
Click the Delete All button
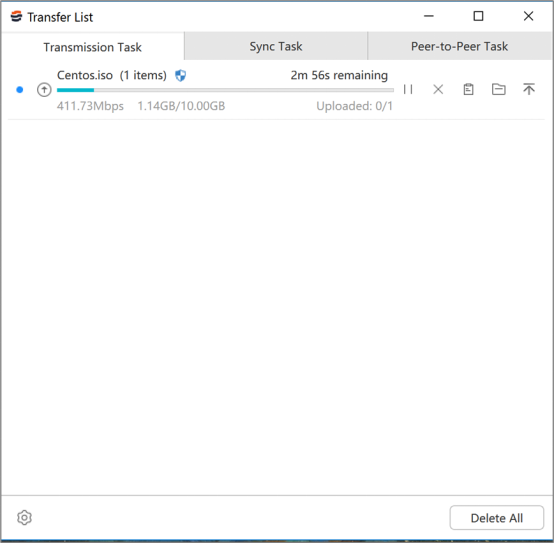[x=496, y=518]
